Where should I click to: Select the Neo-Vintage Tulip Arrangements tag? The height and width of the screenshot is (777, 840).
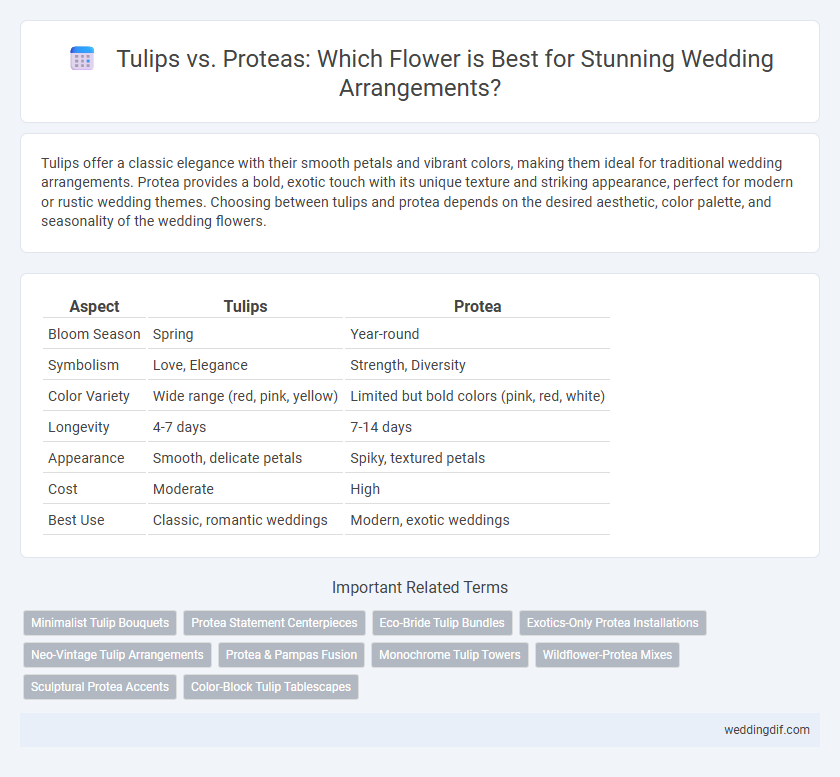pyautogui.click(x=117, y=655)
